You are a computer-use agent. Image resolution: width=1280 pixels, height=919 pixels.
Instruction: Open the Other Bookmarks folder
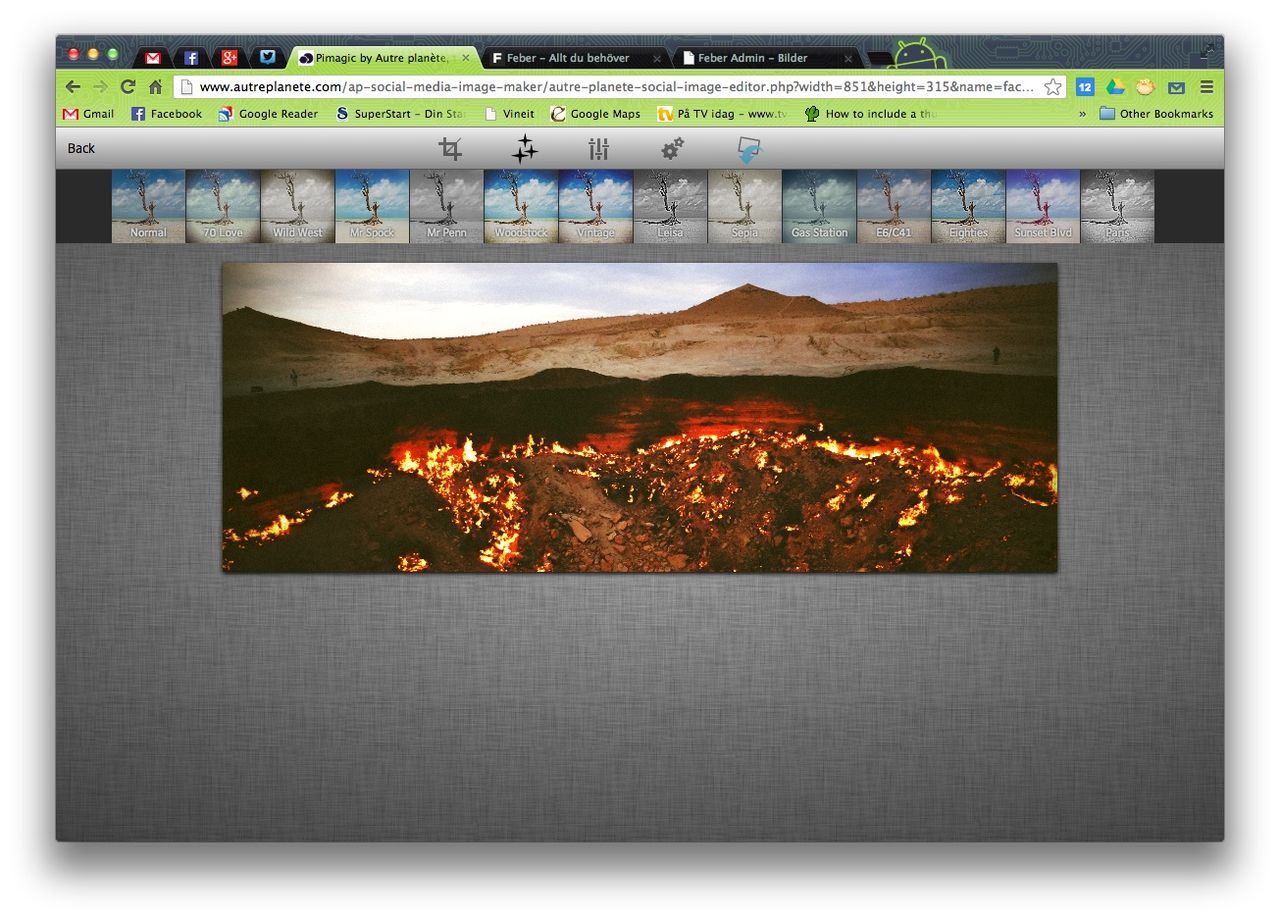point(1156,114)
